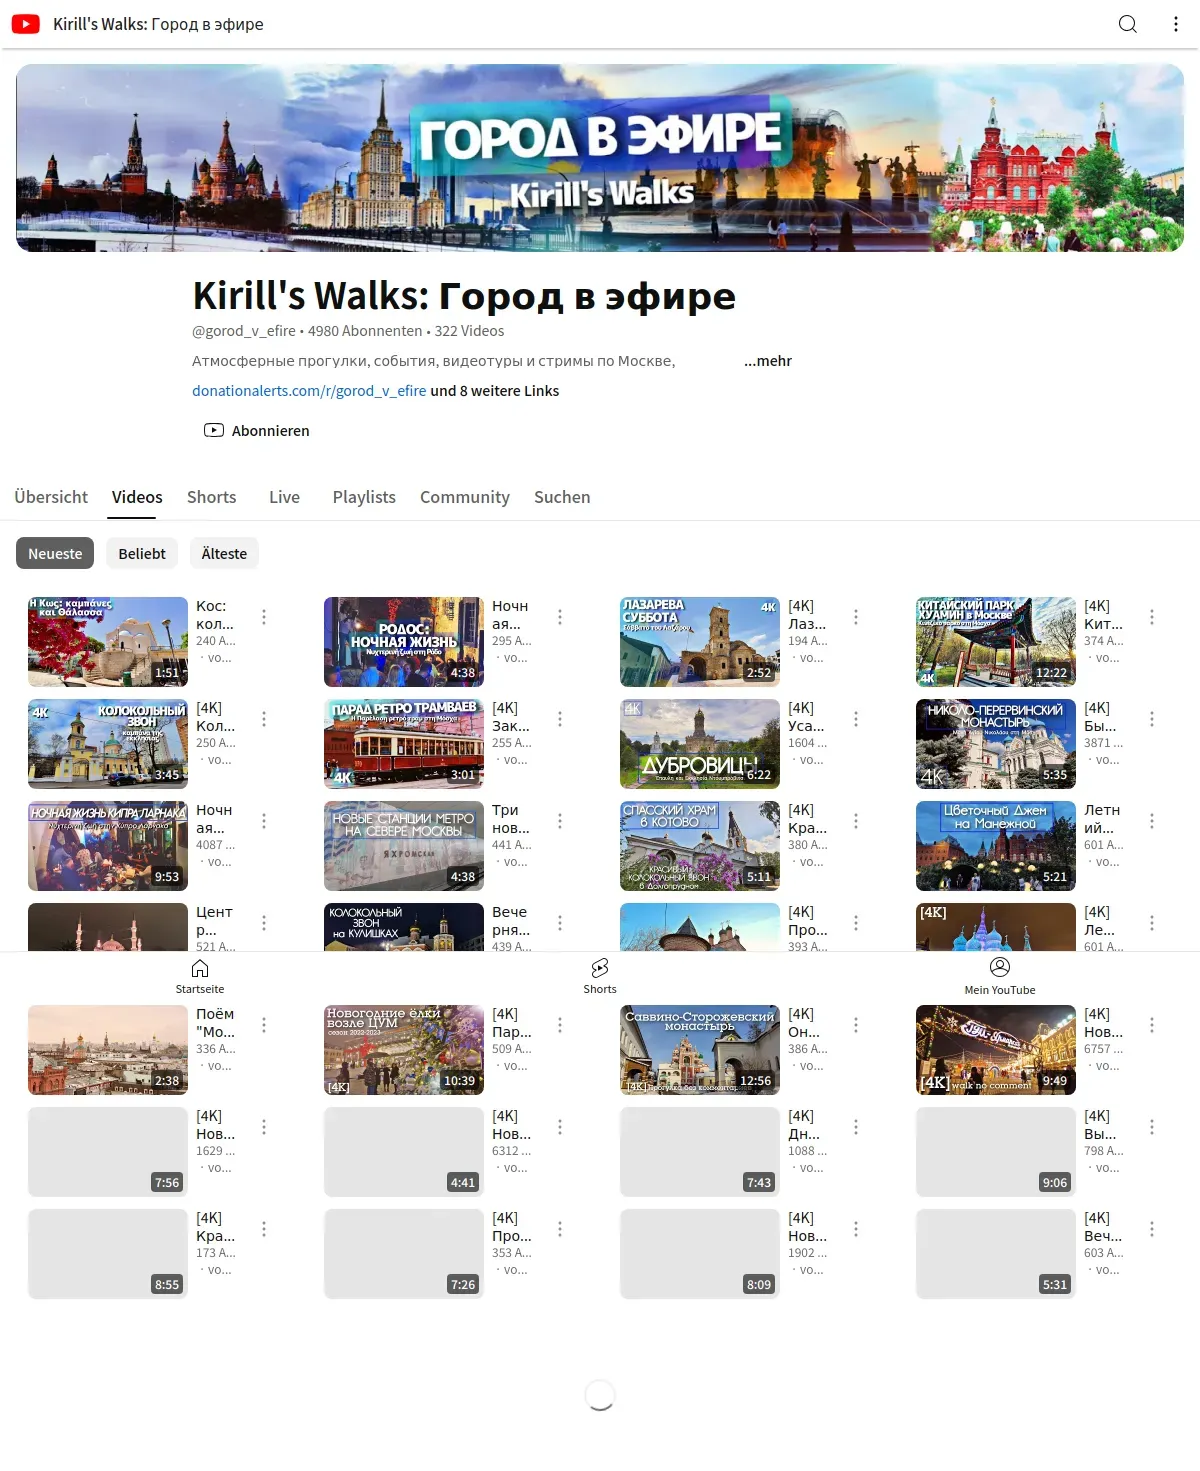Viewport: 1200px width, 1471px height.
Task: Switch to the Live tab
Action: click(284, 497)
